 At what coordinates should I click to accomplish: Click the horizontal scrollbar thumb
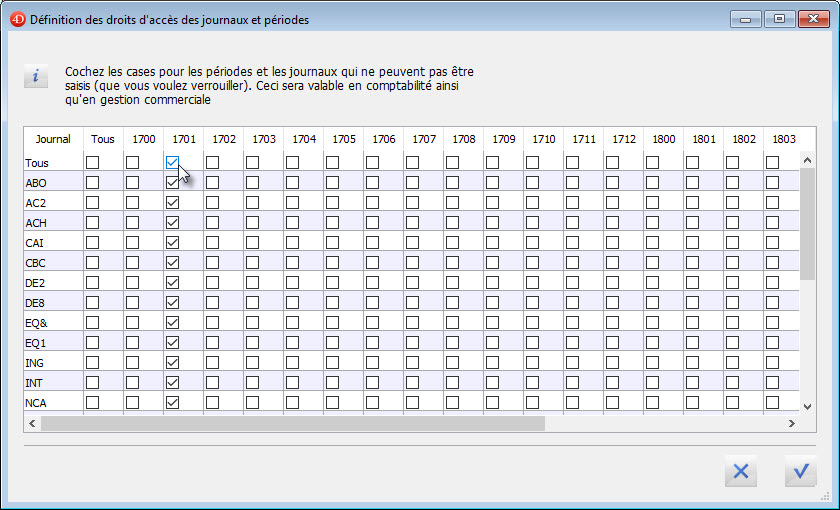tap(292, 424)
